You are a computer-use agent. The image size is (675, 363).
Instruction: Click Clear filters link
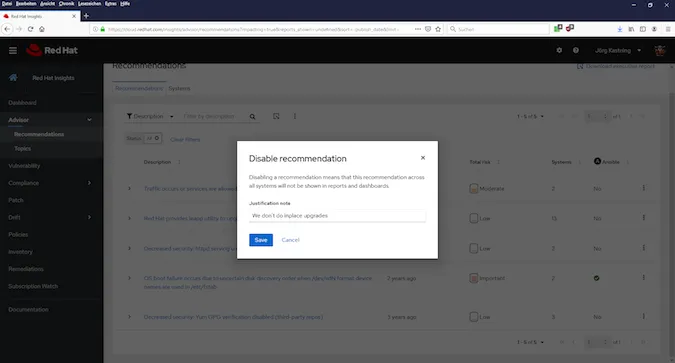tap(185, 140)
